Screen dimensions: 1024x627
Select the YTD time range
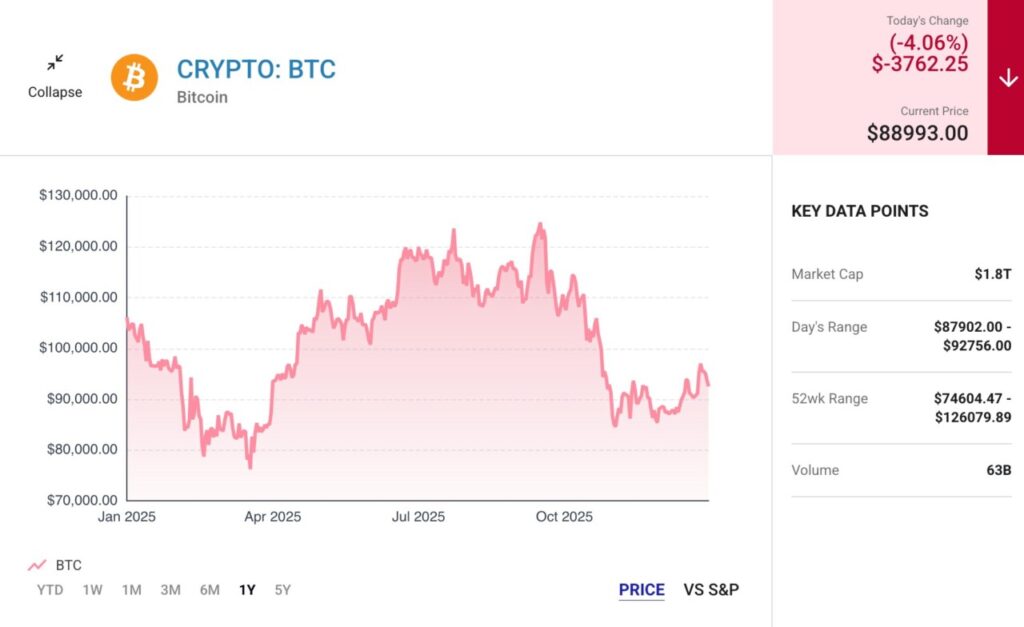50,590
